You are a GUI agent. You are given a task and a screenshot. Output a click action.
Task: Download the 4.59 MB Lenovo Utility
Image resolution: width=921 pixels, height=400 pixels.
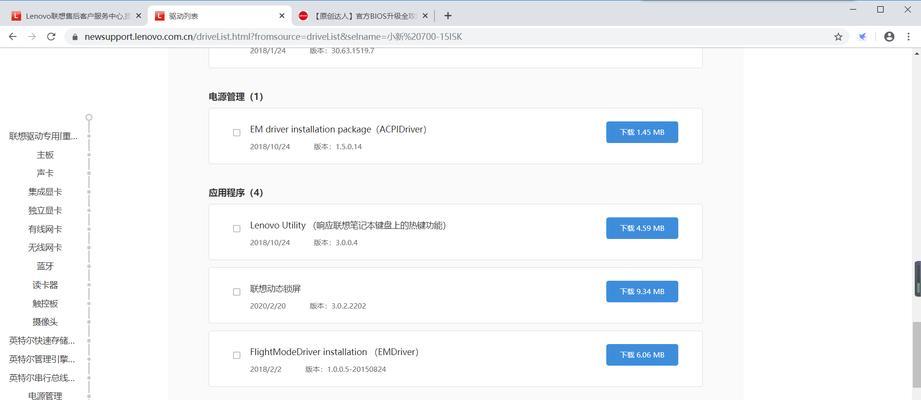point(642,228)
